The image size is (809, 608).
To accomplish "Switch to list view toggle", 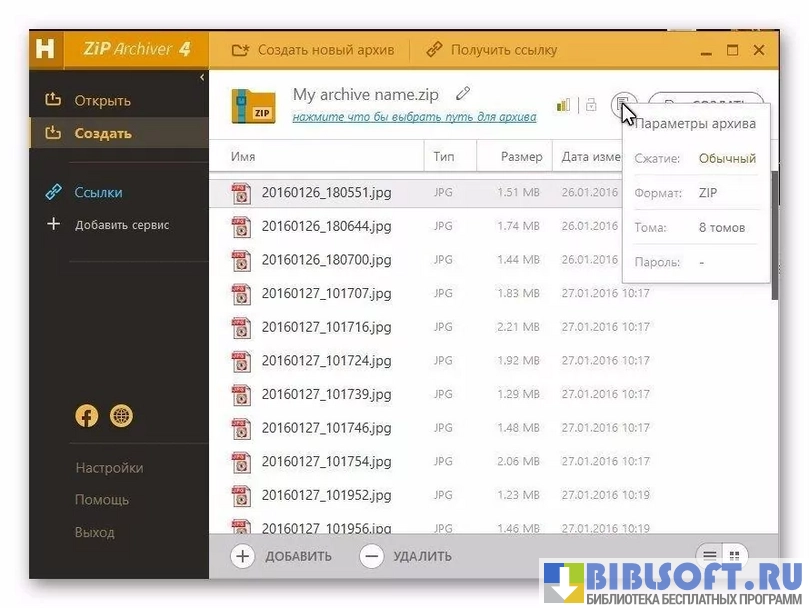I will [710, 555].
